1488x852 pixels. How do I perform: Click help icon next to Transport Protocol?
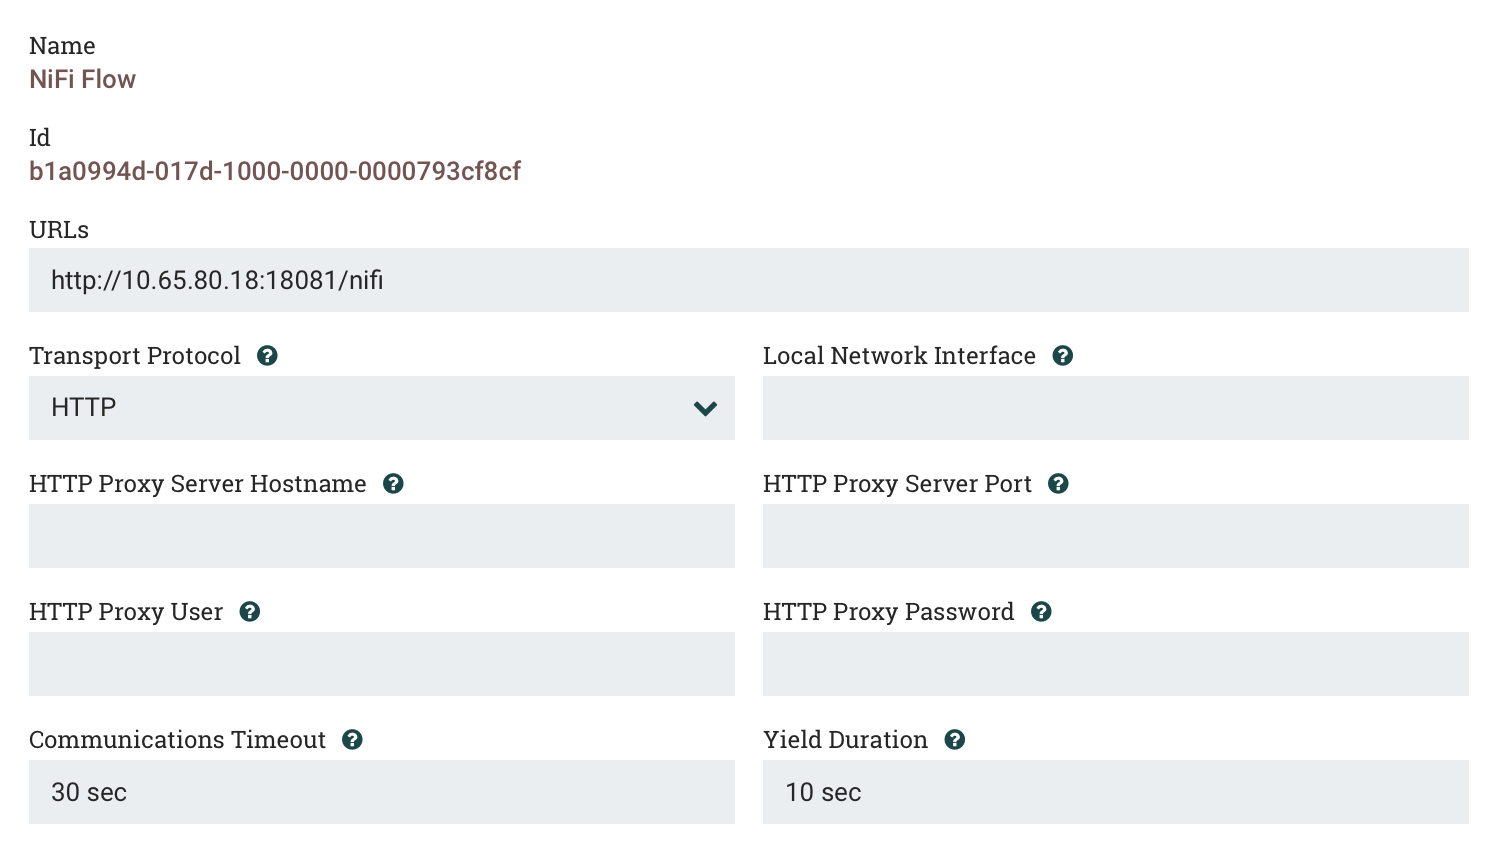click(267, 356)
